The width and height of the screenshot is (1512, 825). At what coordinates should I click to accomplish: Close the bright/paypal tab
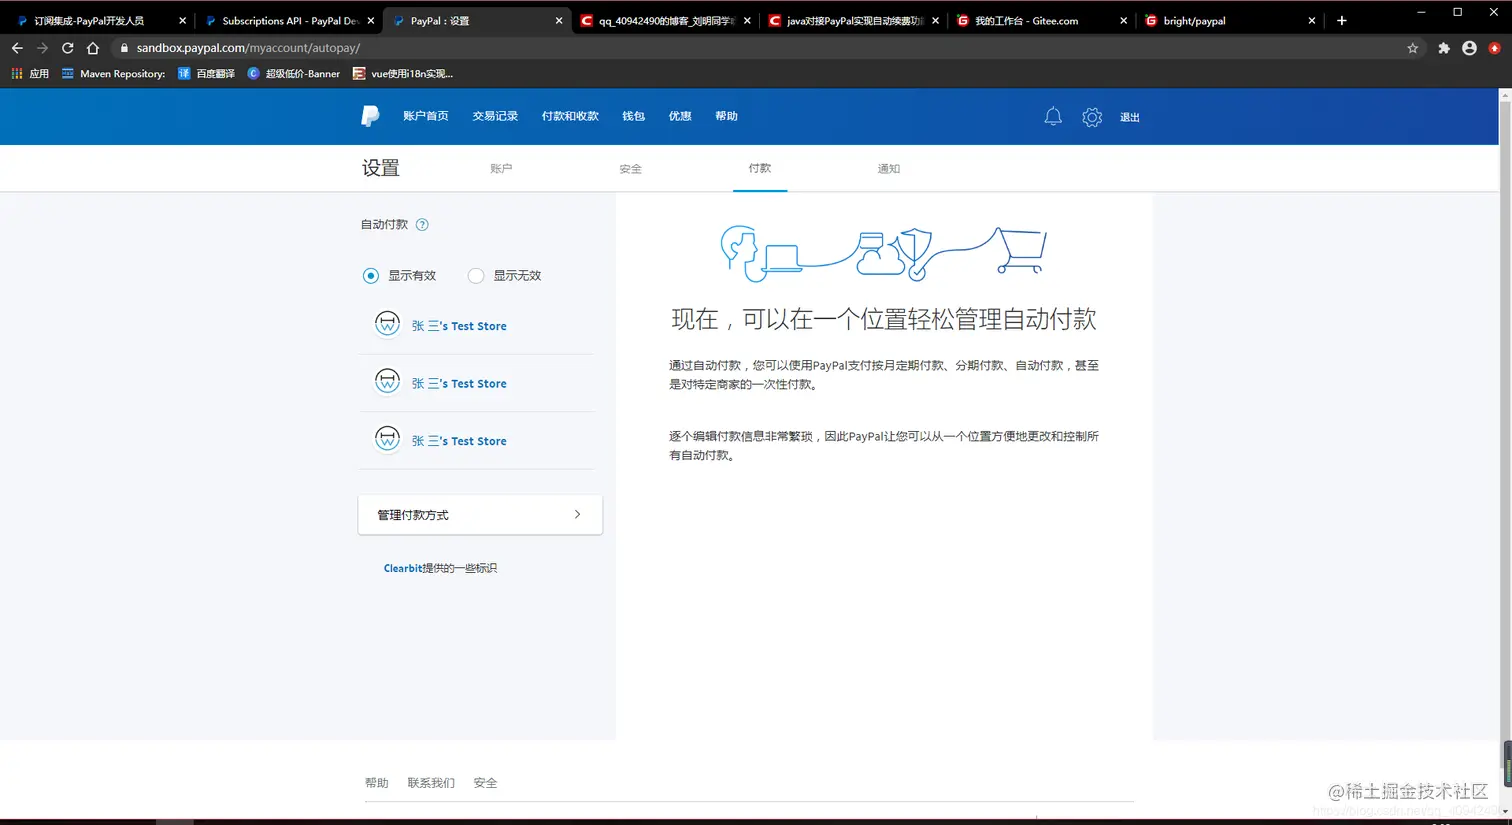pos(1312,20)
